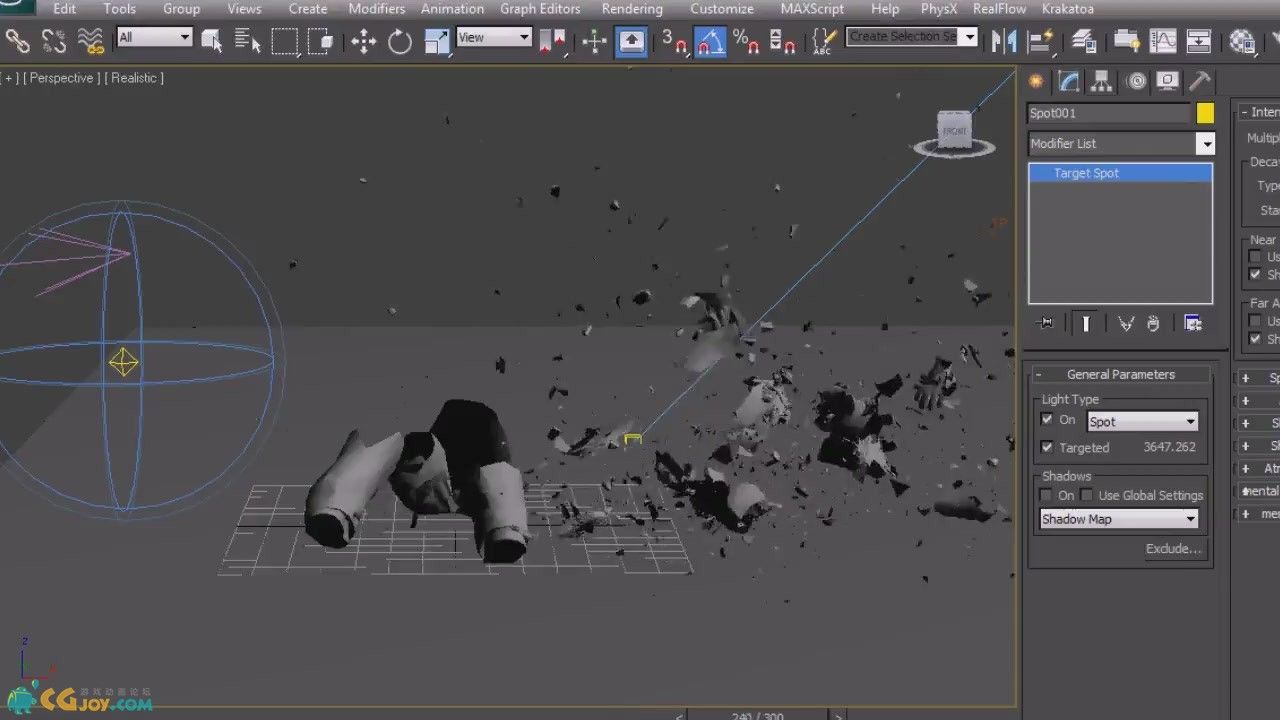Image resolution: width=1280 pixels, height=720 pixels.
Task: Switch to the Utilities hammer panel
Action: coord(1200,81)
